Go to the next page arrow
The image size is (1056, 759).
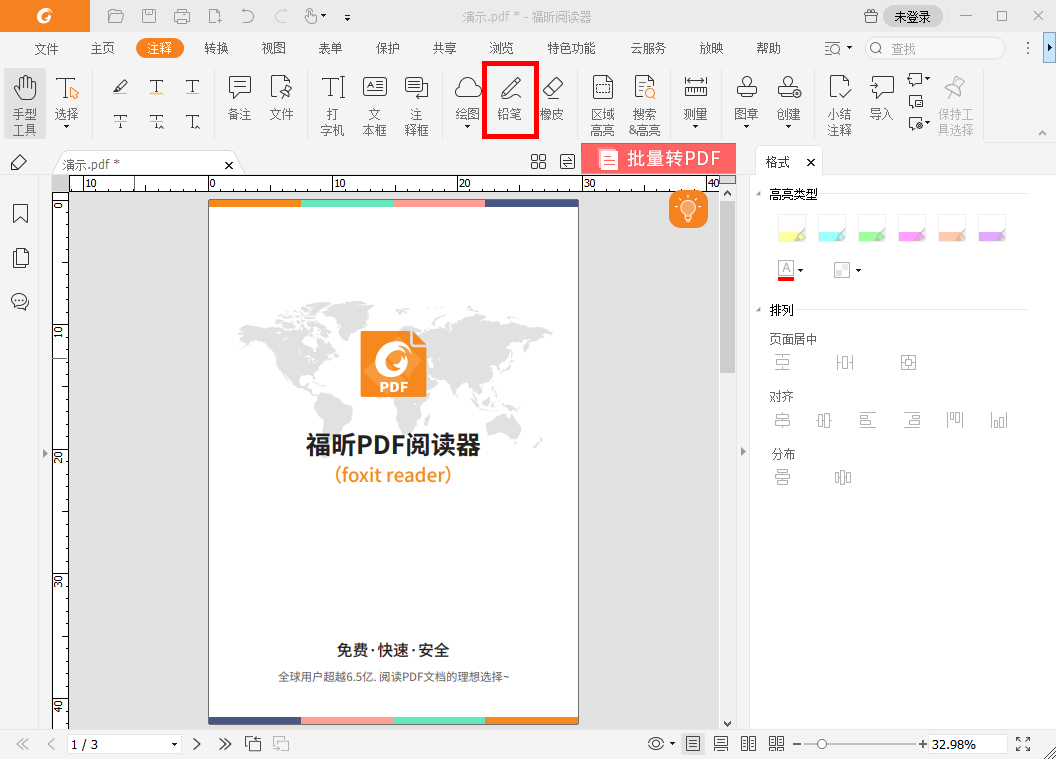(x=197, y=744)
